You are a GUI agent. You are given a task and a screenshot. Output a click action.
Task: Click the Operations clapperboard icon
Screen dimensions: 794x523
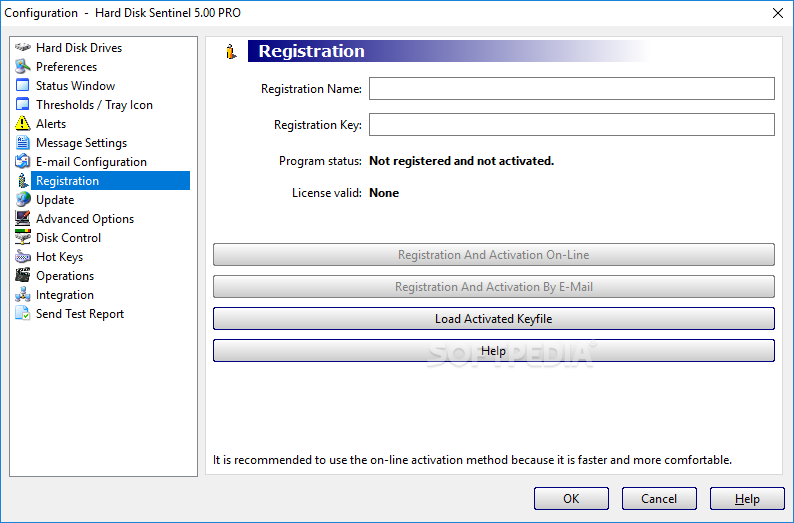pos(23,275)
